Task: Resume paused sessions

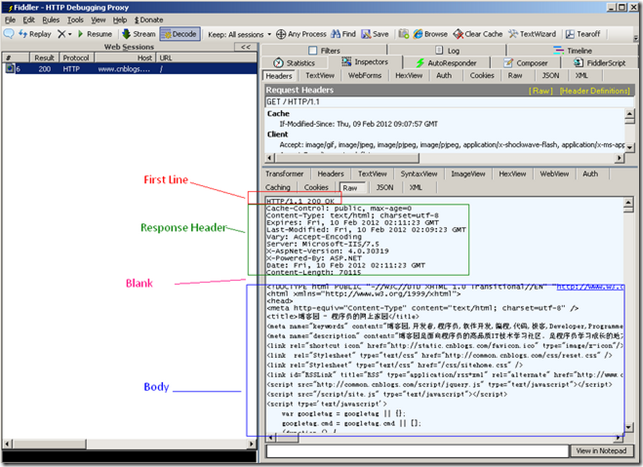Action: [95, 34]
